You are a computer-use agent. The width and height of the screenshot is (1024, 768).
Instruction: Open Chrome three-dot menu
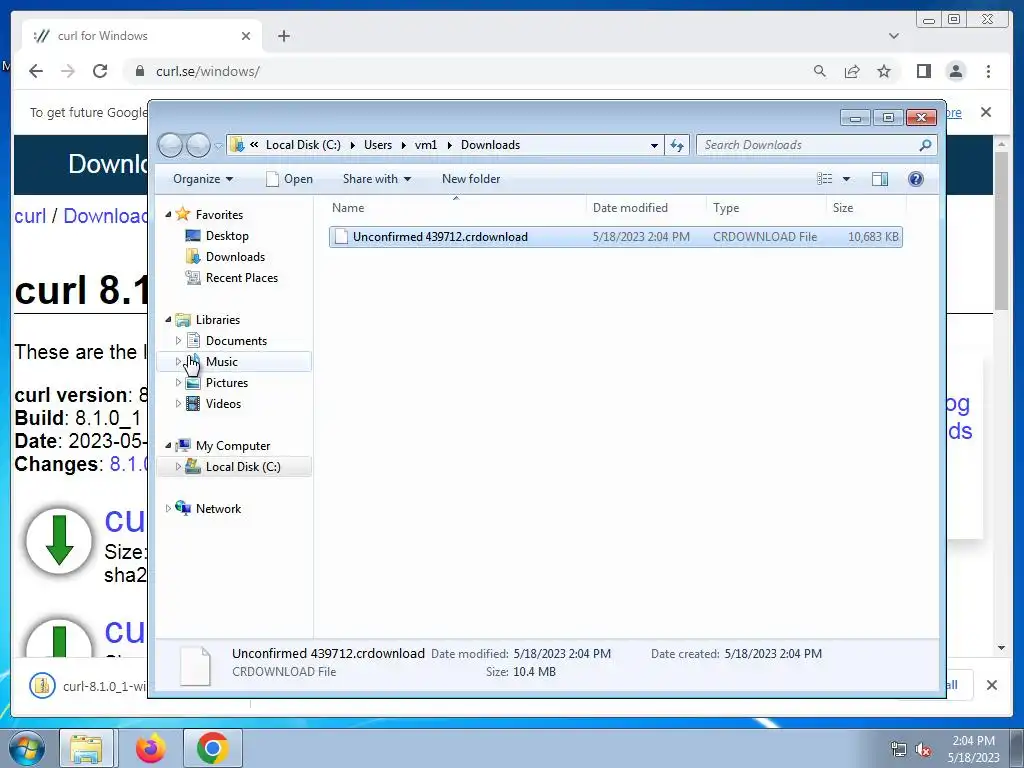(x=988, y=71)
